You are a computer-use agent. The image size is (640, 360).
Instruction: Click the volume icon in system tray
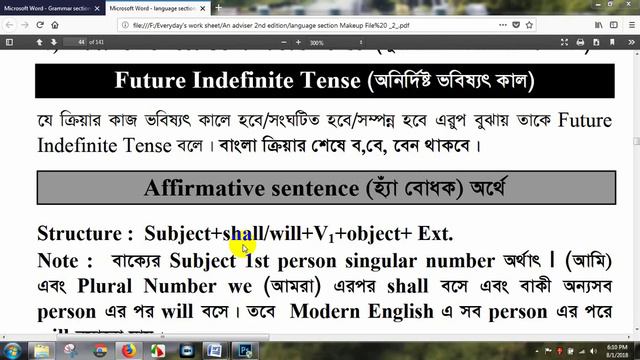tap(593, 351)
